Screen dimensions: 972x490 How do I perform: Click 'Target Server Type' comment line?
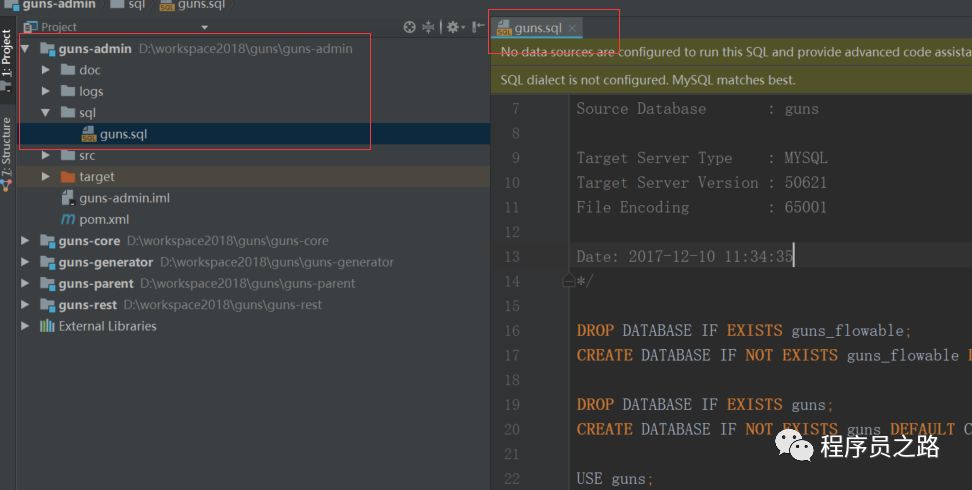702,158
